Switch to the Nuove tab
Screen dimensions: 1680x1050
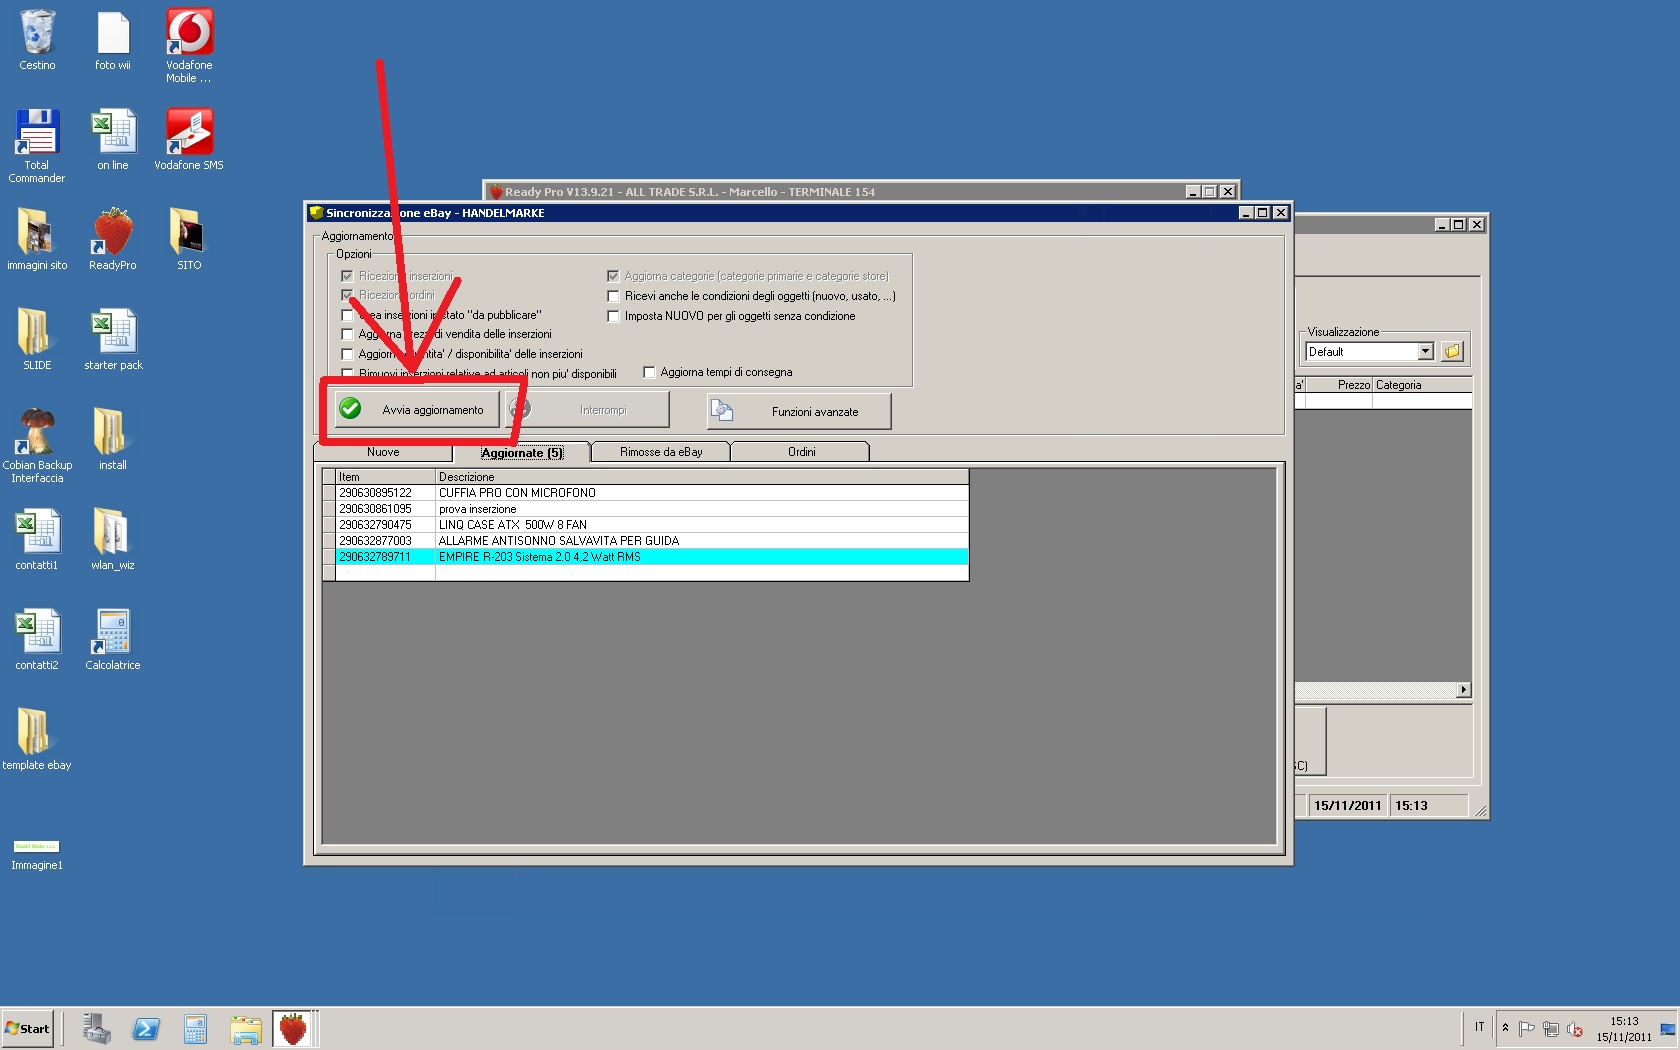click(383, 452)
